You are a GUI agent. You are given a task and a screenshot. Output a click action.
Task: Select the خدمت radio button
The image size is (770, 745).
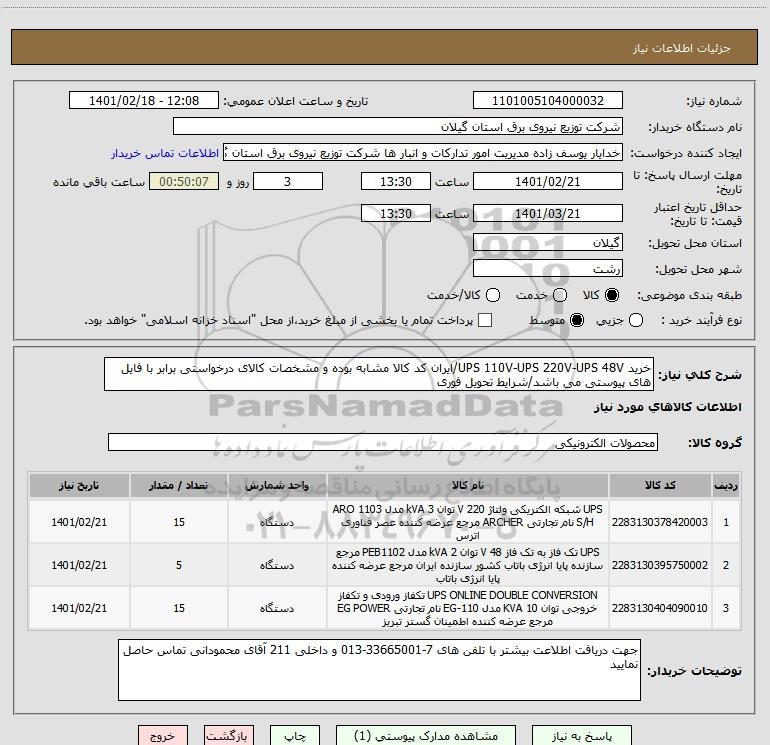tap(559, 295)
